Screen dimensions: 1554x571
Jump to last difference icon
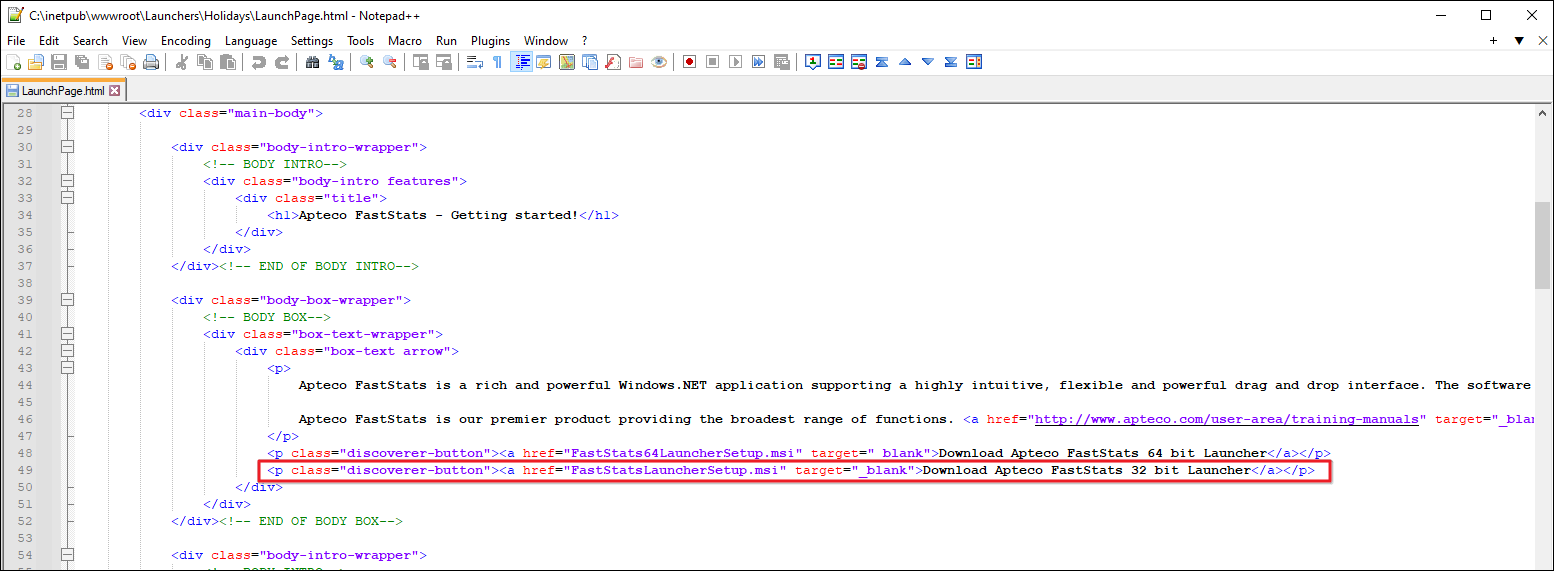[x=951, y=62]
